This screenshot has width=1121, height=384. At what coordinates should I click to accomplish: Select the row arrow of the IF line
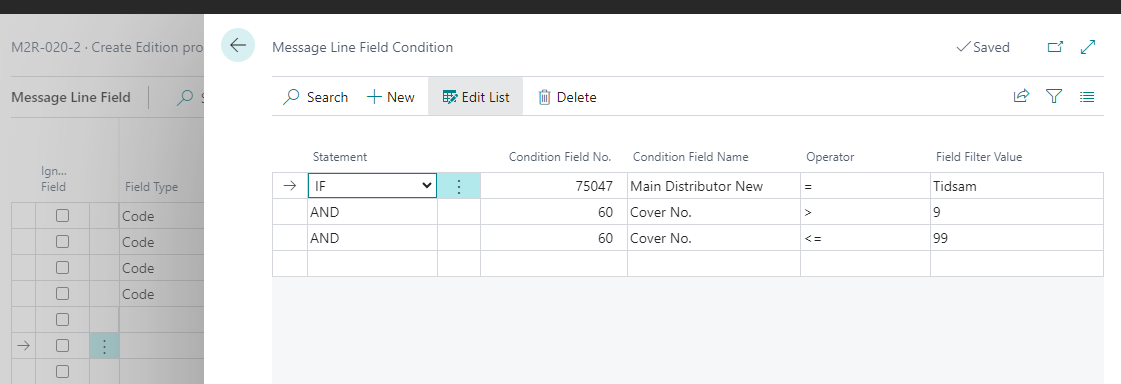coord(290,186)
